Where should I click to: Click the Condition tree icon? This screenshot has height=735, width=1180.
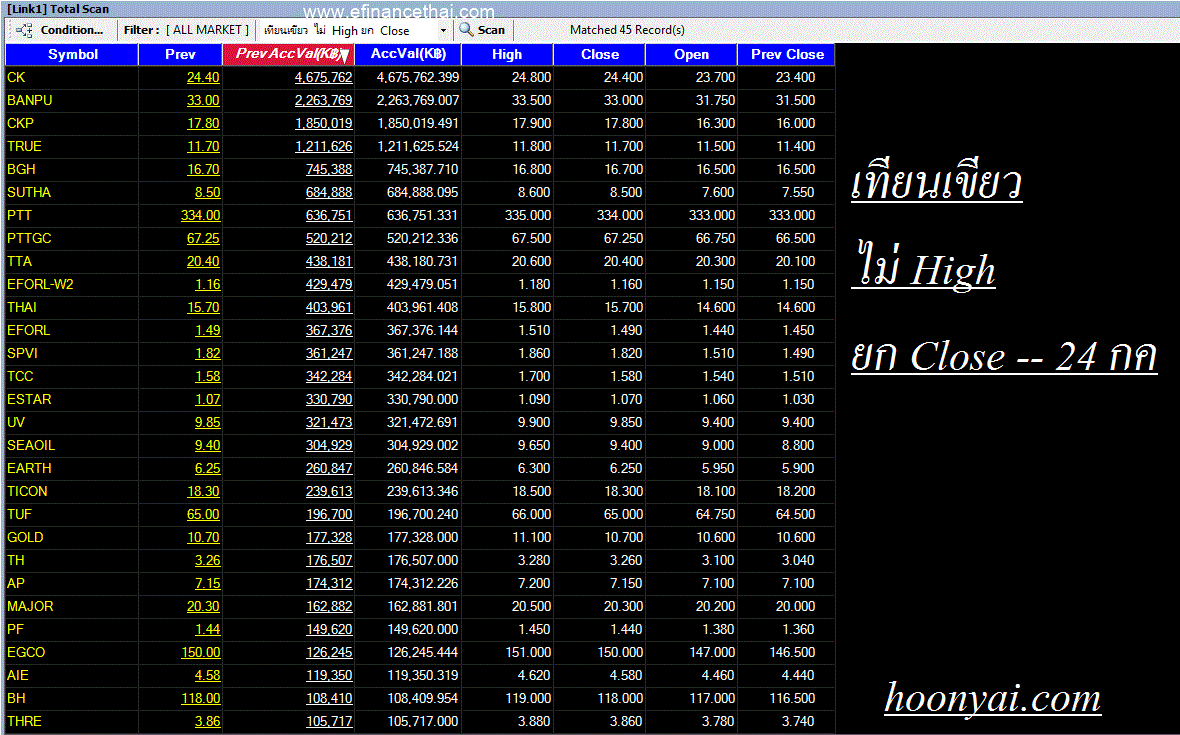pos(24,30)
